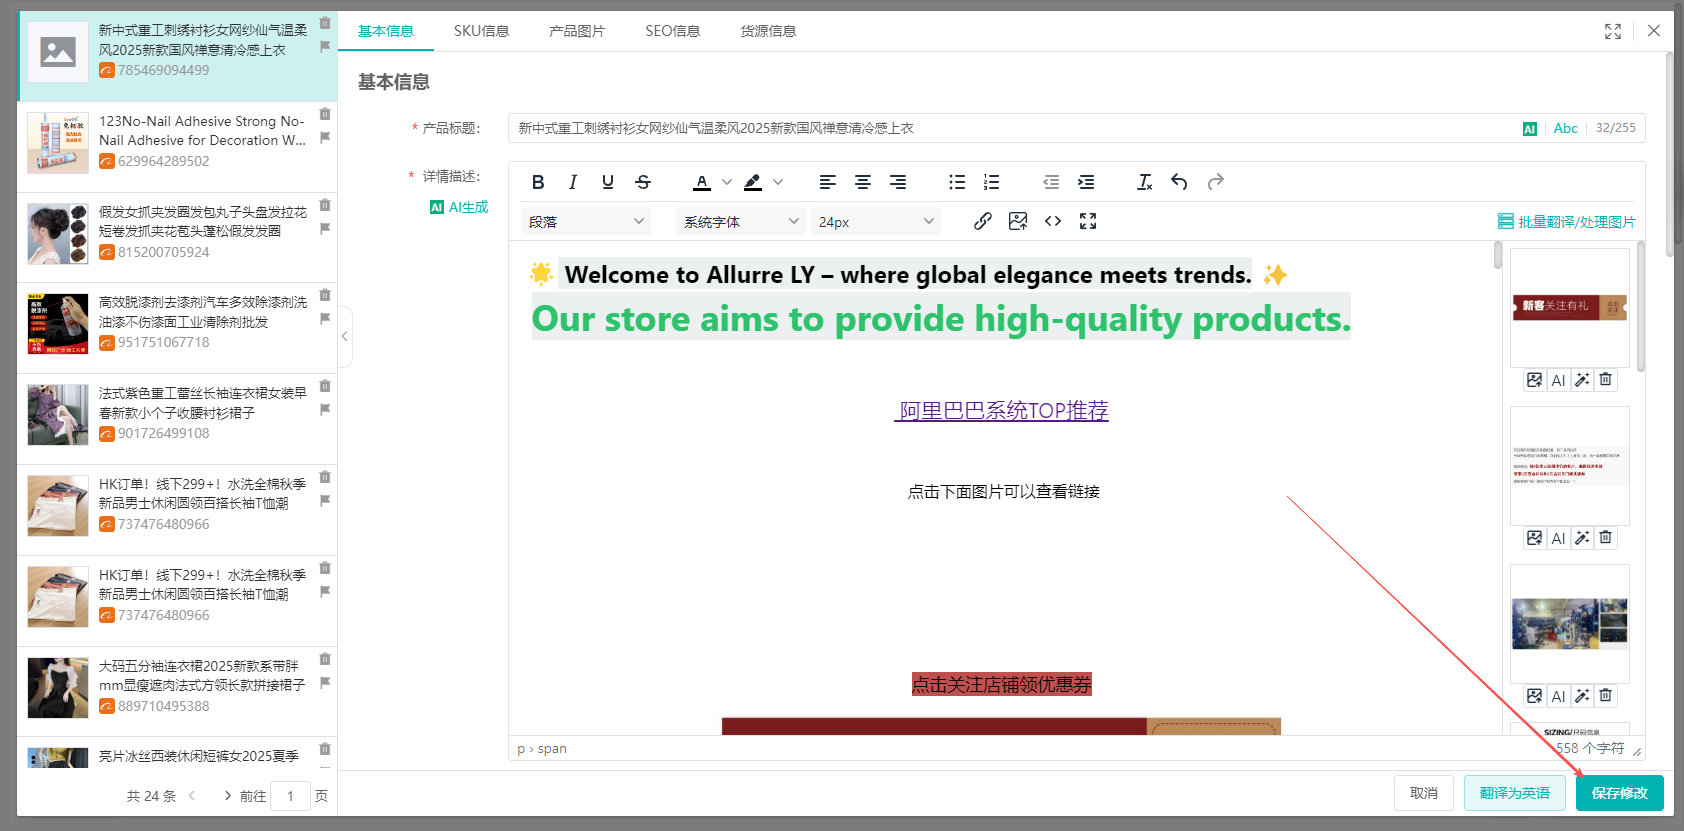Delete the 法式紫色重工蕾丝 dress product
This screenshot has width=1684, height=831.
tap(325, 386)
